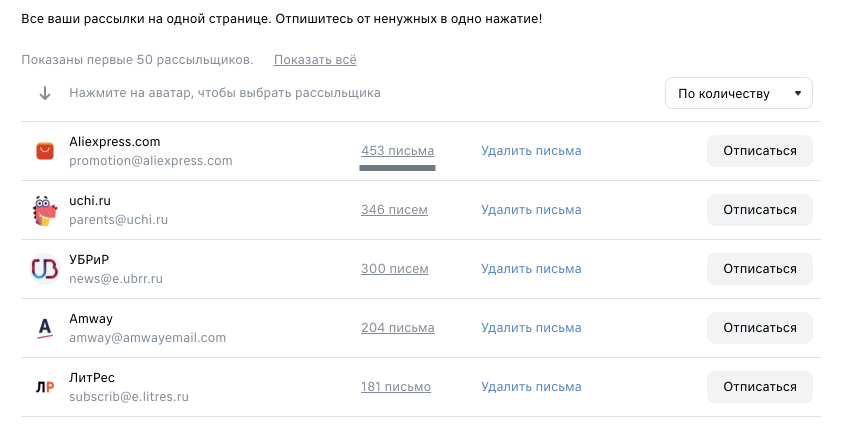Unsubscribe from Aliexpress.com with Отписаться
This screenshot has height=425, width=841.
(759, 151)
